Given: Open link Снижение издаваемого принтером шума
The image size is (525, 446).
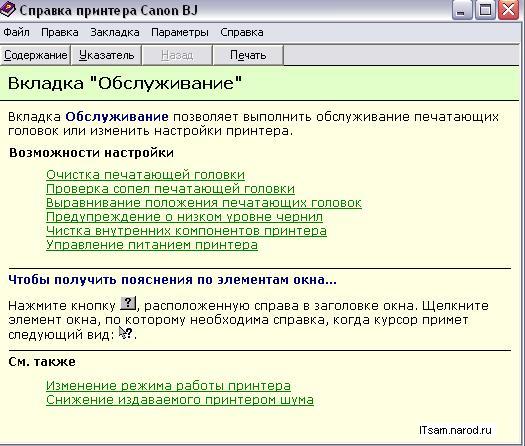Looking at the screenshot, I should (180, 400).
